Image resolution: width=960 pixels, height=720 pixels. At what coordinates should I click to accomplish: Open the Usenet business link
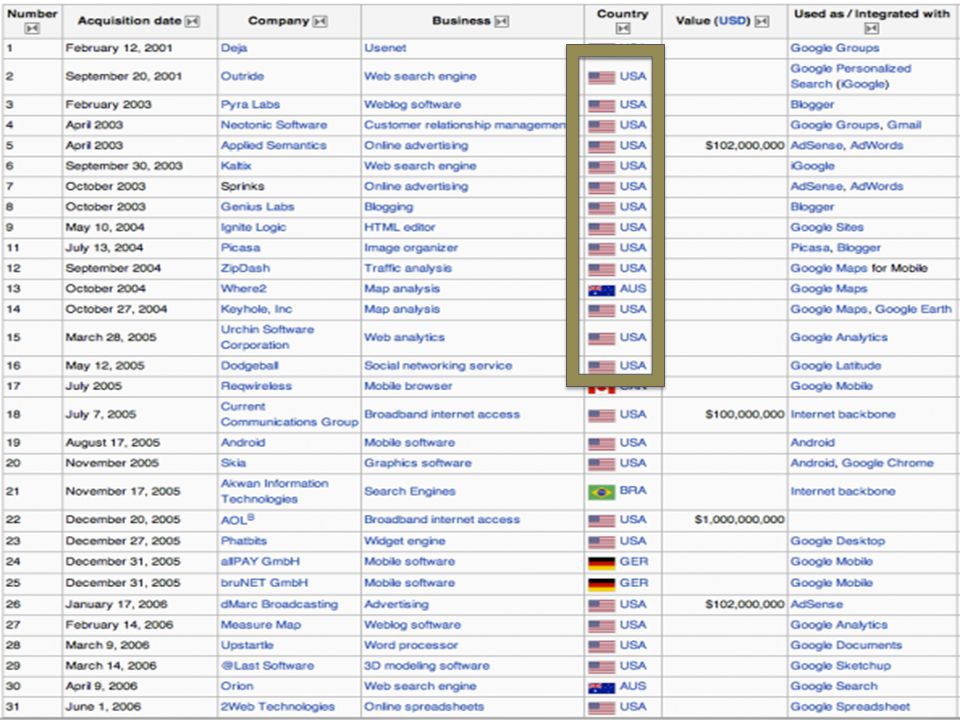coord(385,48)
